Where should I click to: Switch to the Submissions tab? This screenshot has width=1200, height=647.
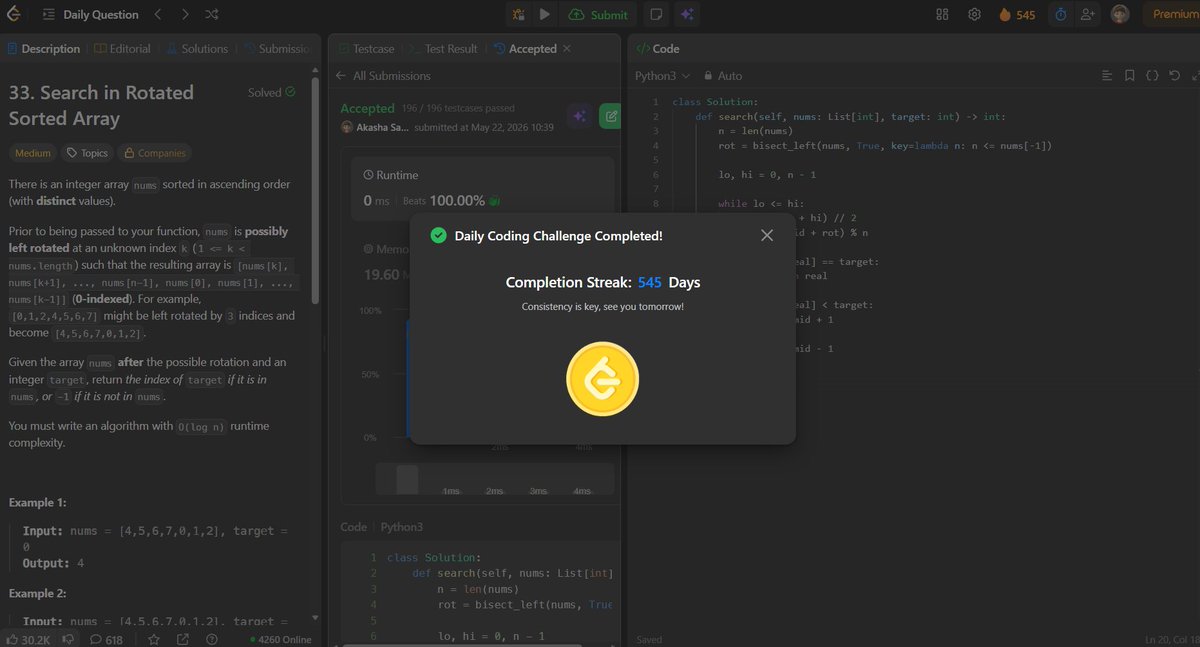click(x=276, y=48)
